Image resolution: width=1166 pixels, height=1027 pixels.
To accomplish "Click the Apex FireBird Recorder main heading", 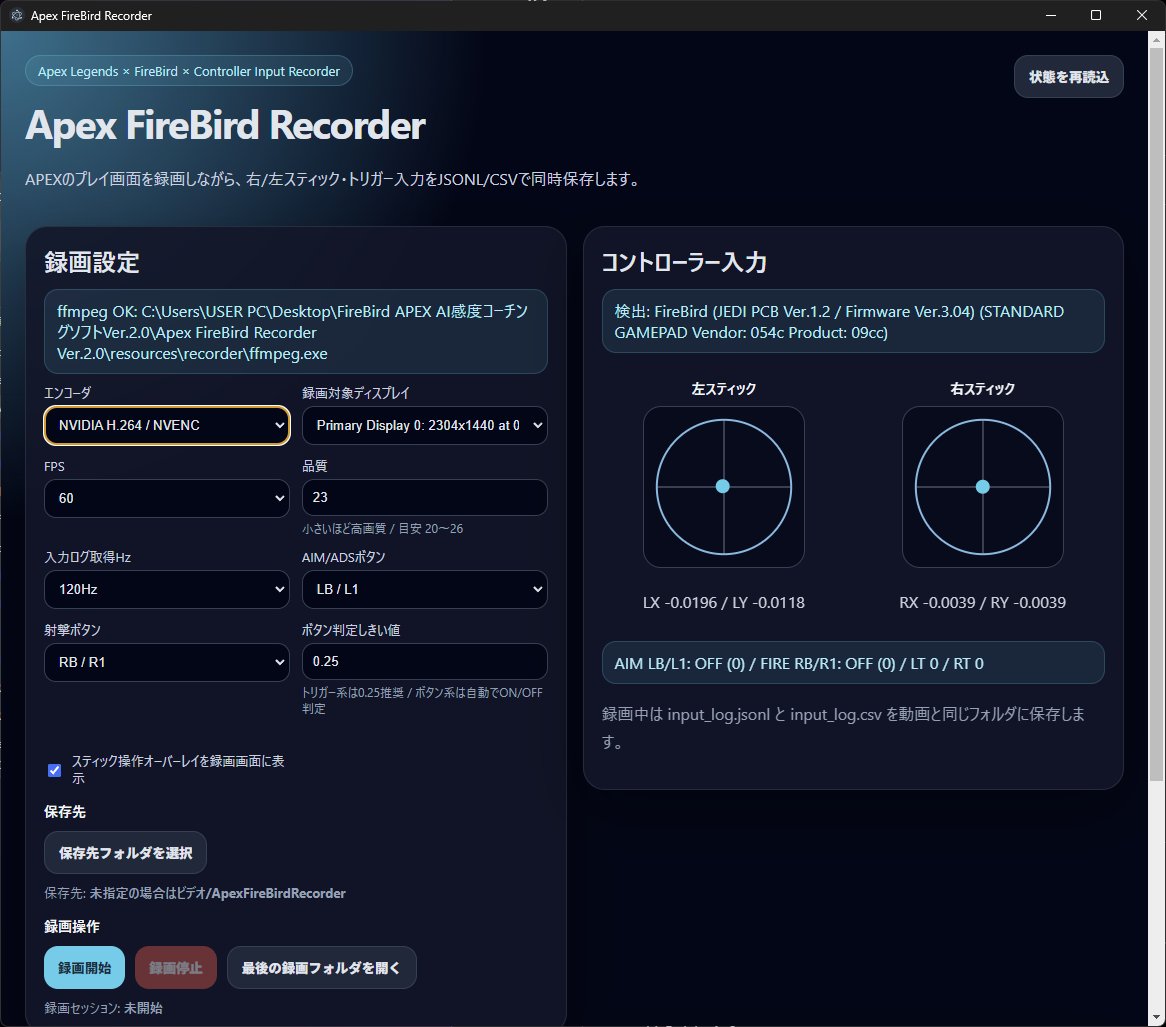I will pyautogui.click(x=225, y=125).
